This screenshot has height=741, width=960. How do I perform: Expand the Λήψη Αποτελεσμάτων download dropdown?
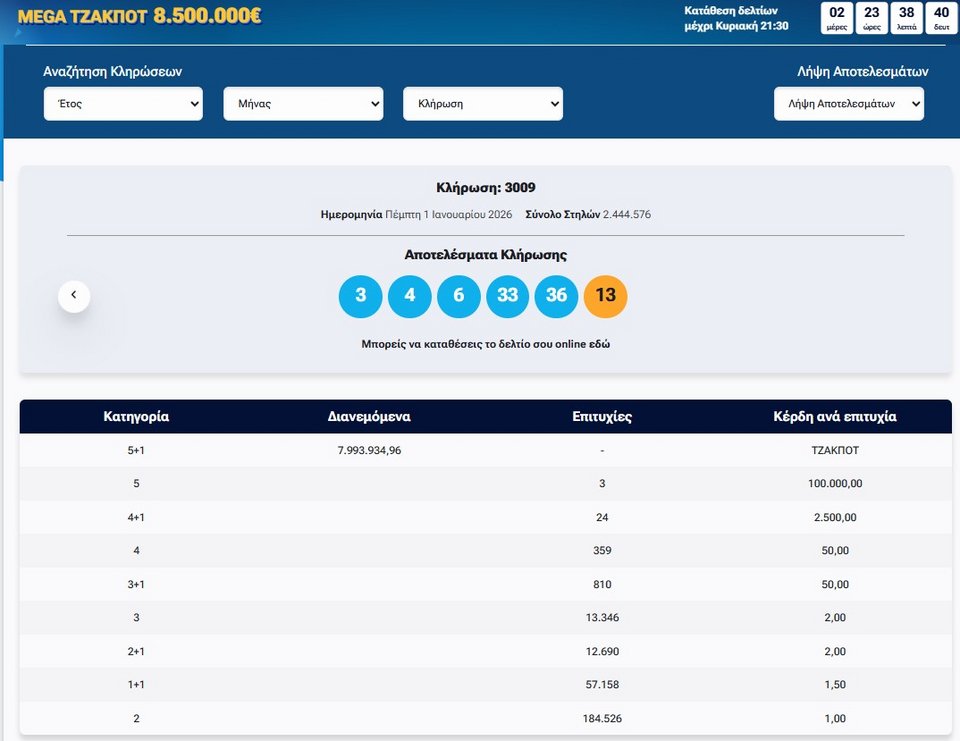coord(849,104)
